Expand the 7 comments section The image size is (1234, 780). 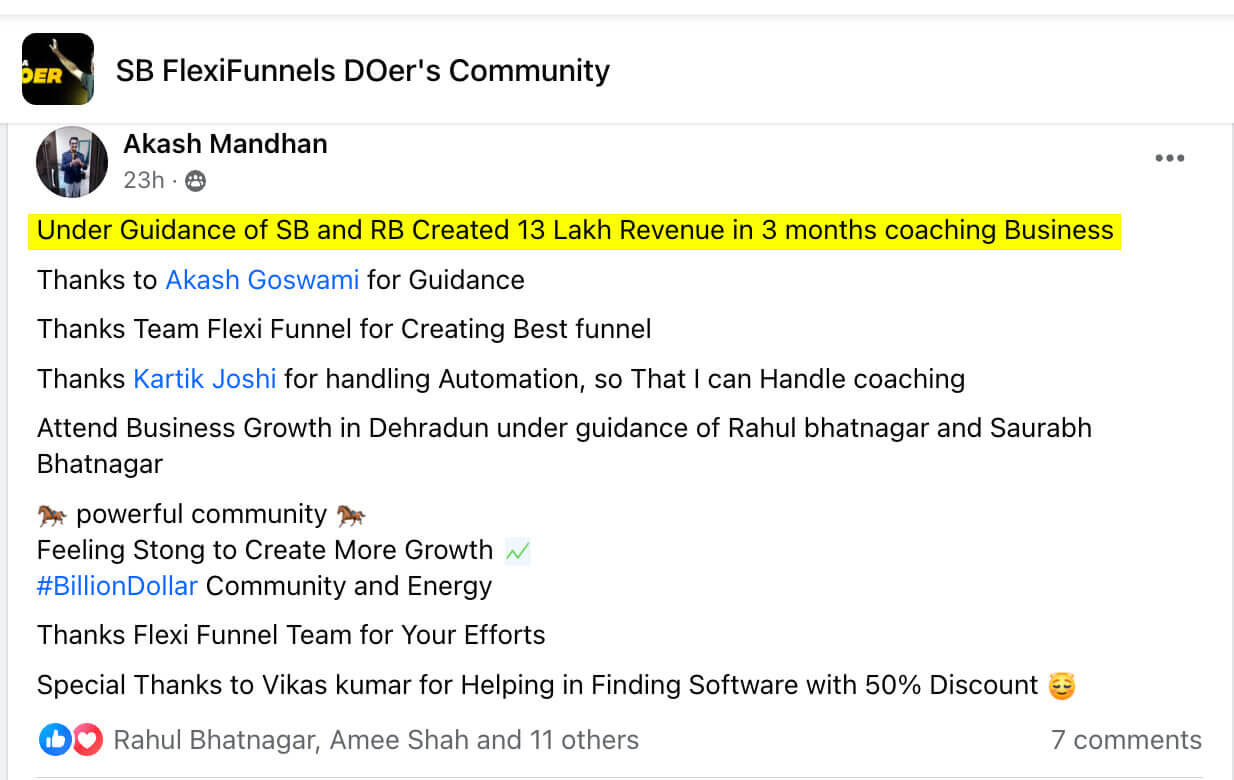coord(1126,740)
